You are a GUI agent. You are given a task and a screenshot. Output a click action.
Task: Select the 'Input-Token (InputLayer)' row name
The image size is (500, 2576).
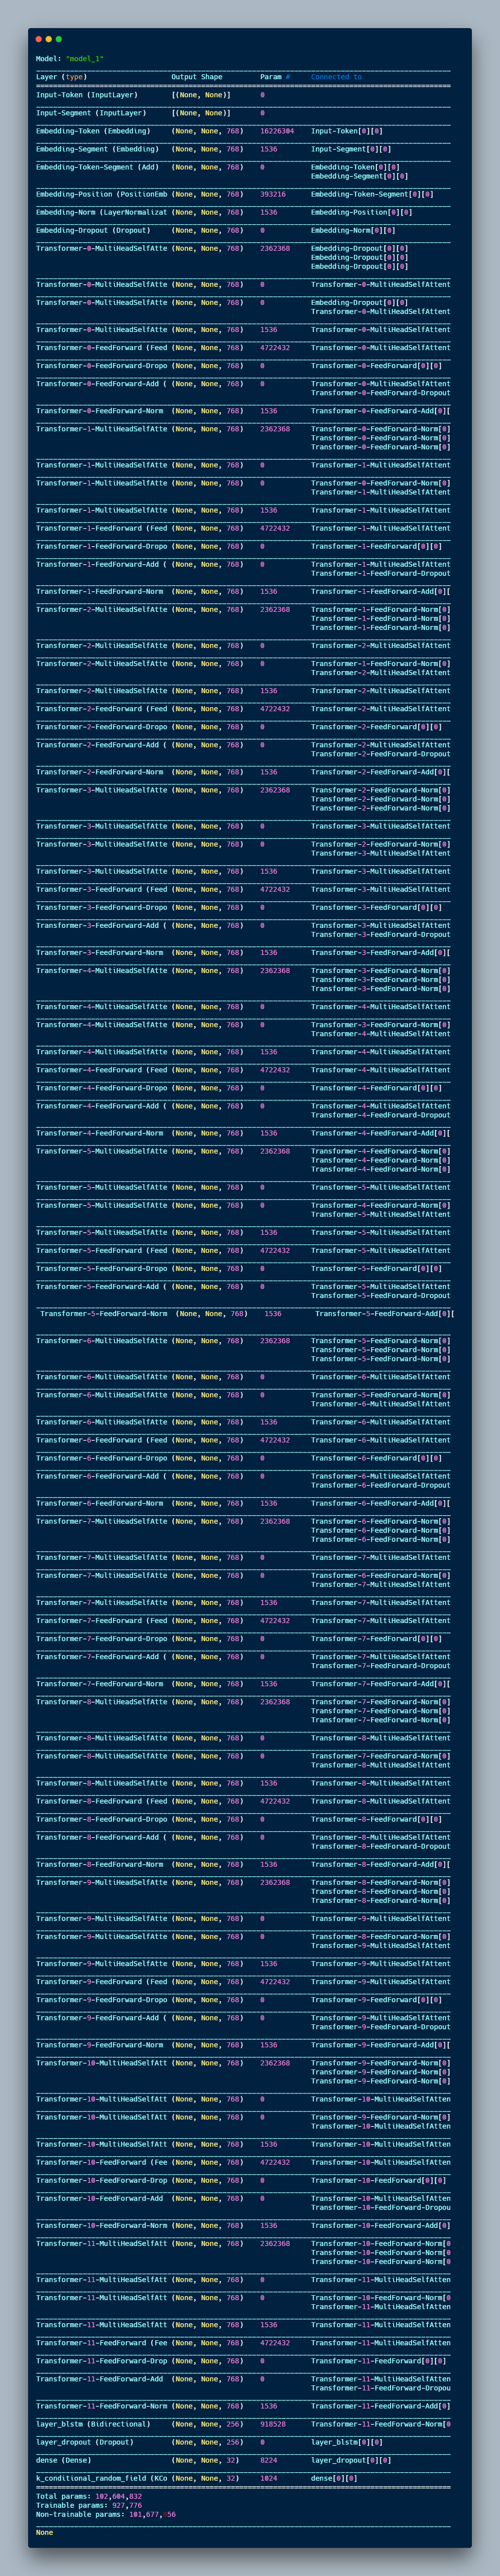(x=87, y=95)
